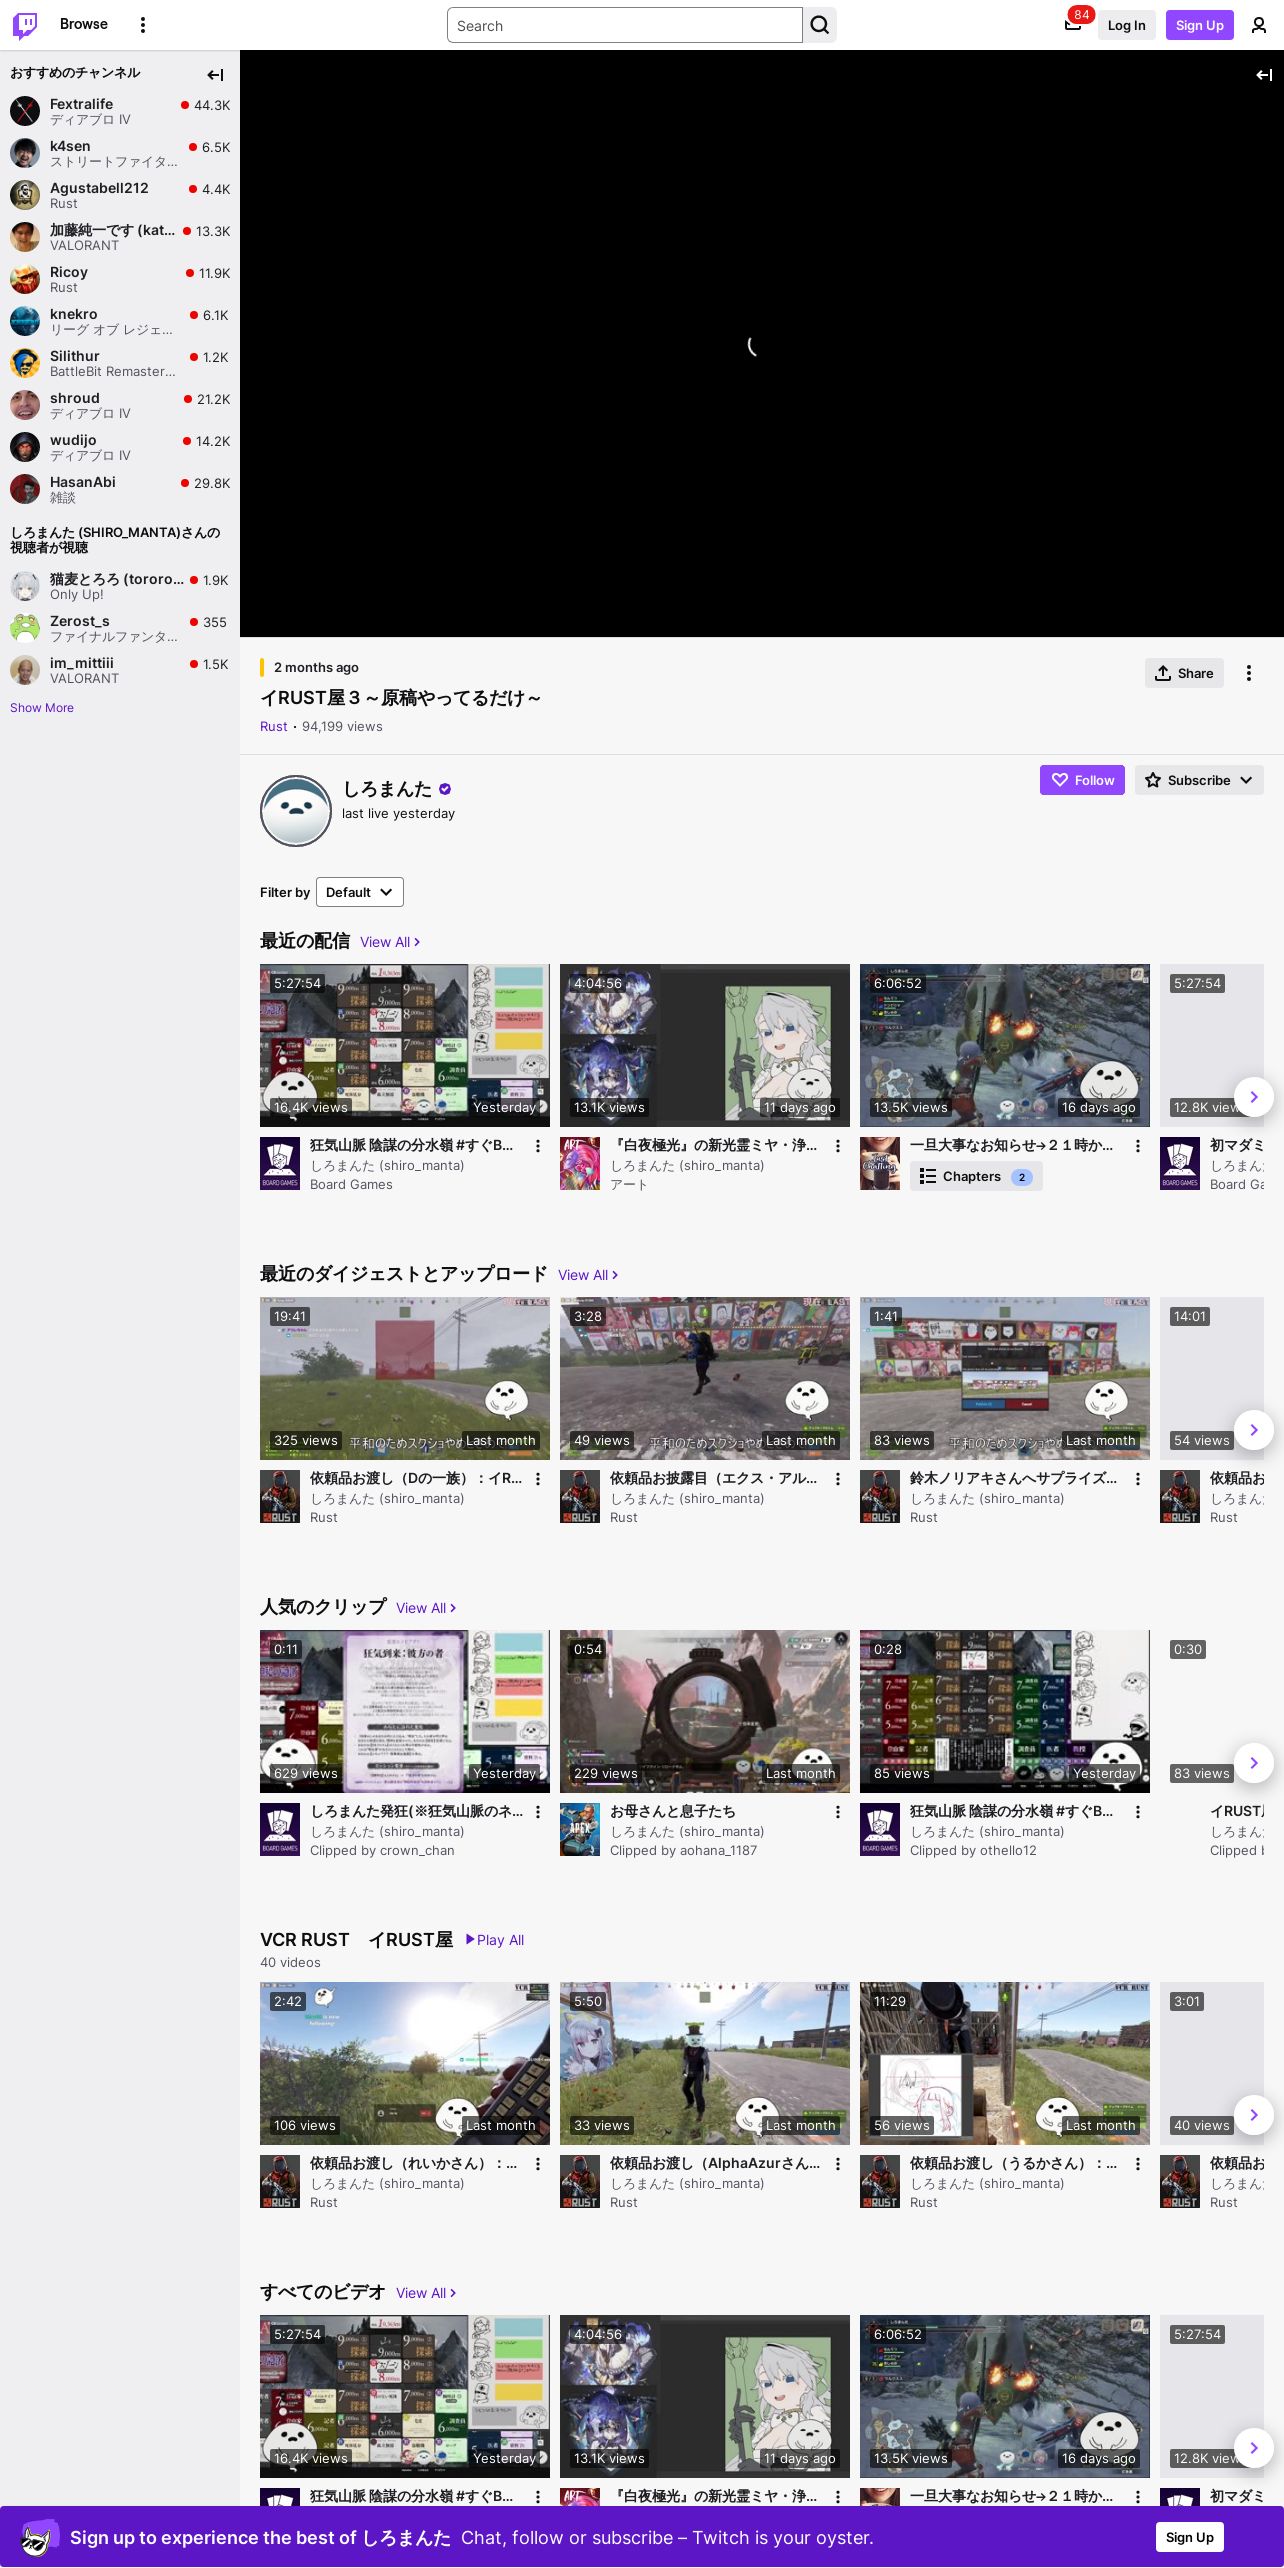Screen dimensions: 1284x2568
Task: Show next videos in VCR RUST carousel
Action: [1254, 2115]
